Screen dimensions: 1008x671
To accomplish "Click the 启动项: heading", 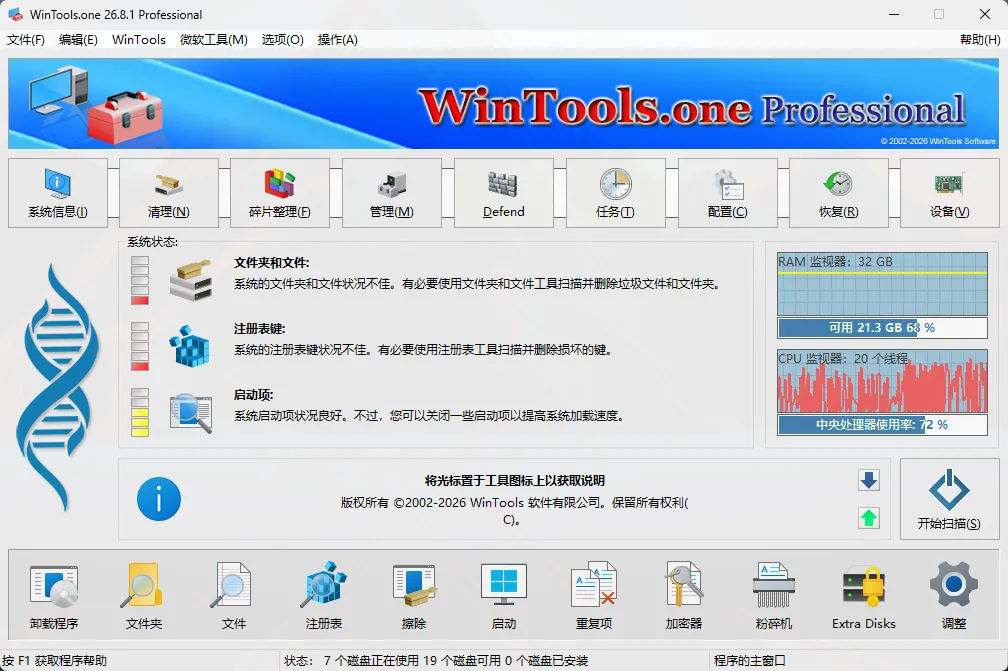I will click(x=253, y=395).
